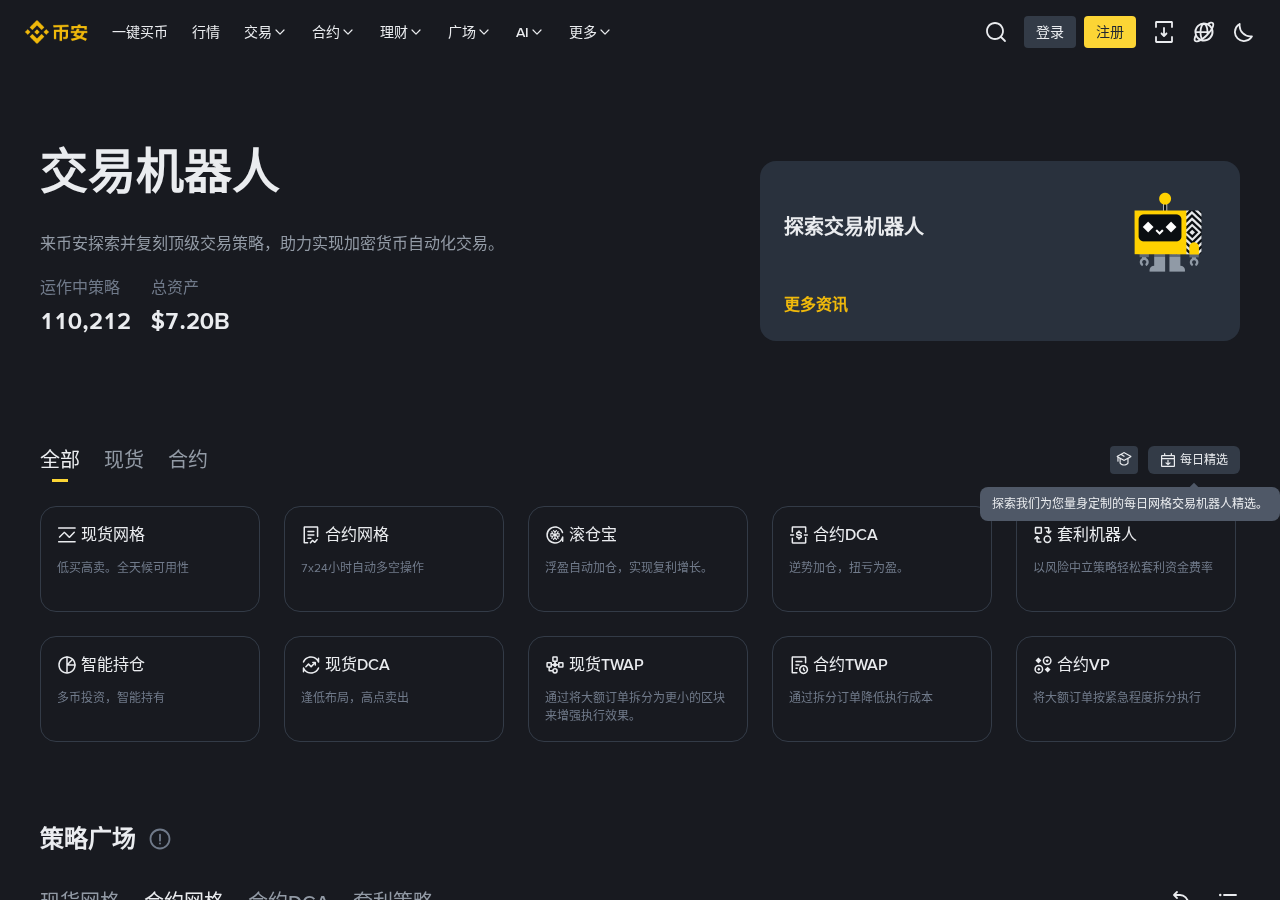Click the 逢低布局，高点卖出 description
Viewport: 1280px width, 900px height.
[x=355, y=697]
